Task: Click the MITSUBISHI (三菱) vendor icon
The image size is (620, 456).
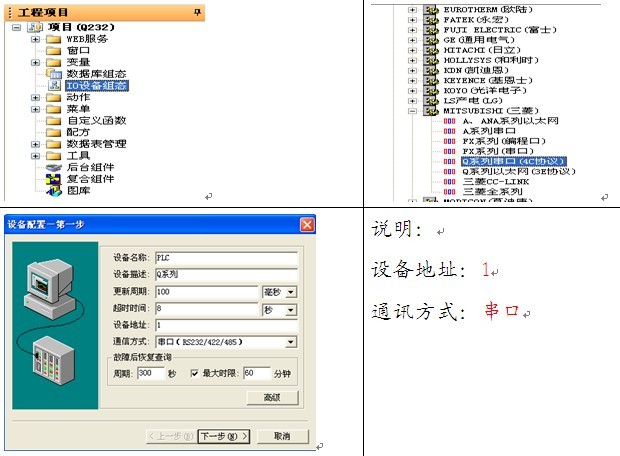Action: (431, 111)
